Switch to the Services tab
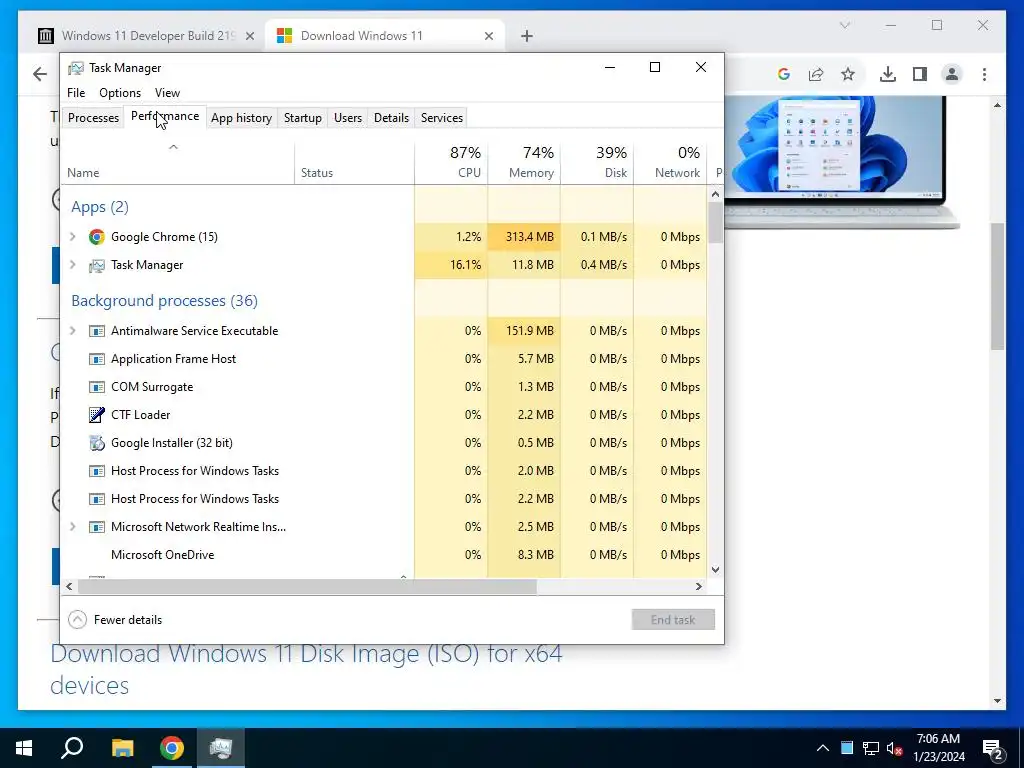Screen dimensions: 1024x768 click(442, 118)
